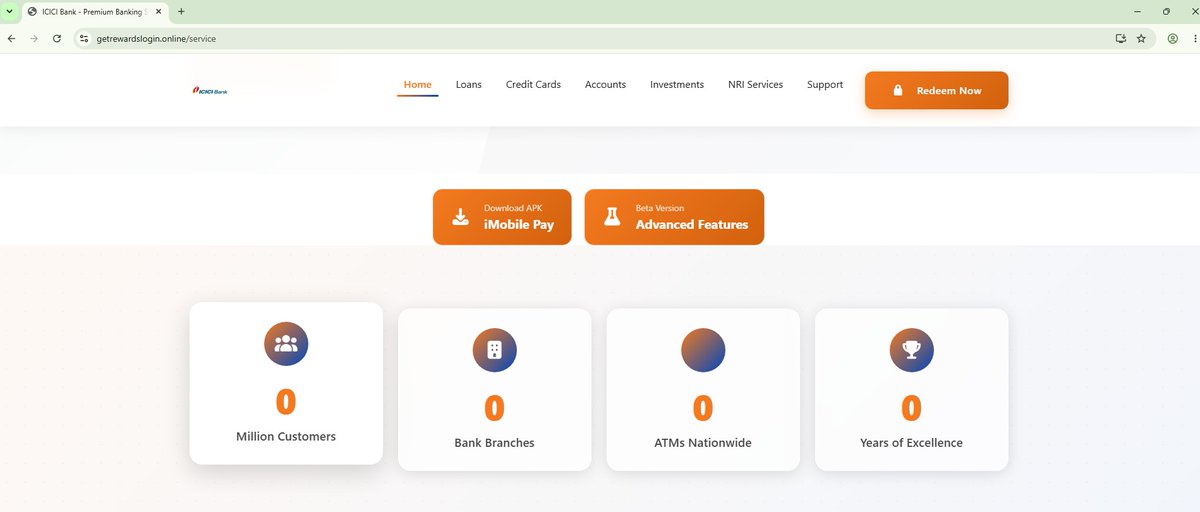The height and width of the screenshot is (512, 1200).
Task: Select the ICICI Bank - Premium Banking tab
Action: [x=95, y=11]
